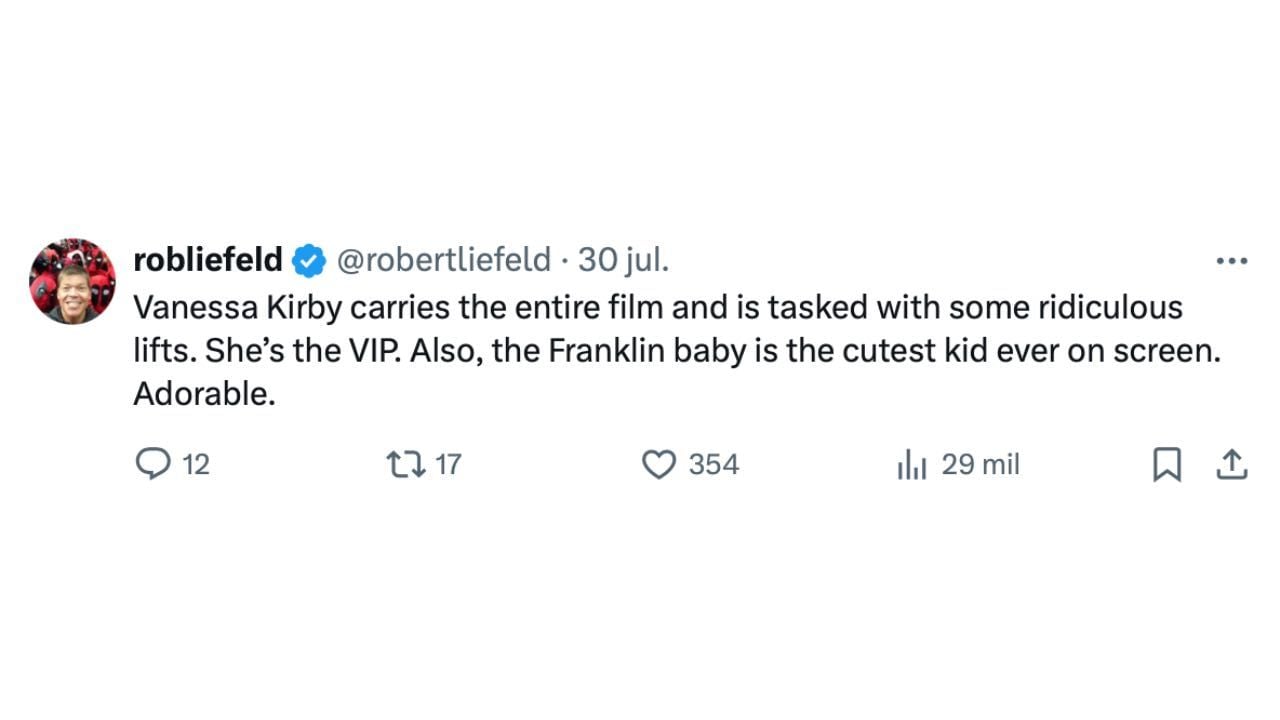The height and width of the screenshot is (720, 1280).
Task: Click the 29 mil views count
Action: click(980, 464)
